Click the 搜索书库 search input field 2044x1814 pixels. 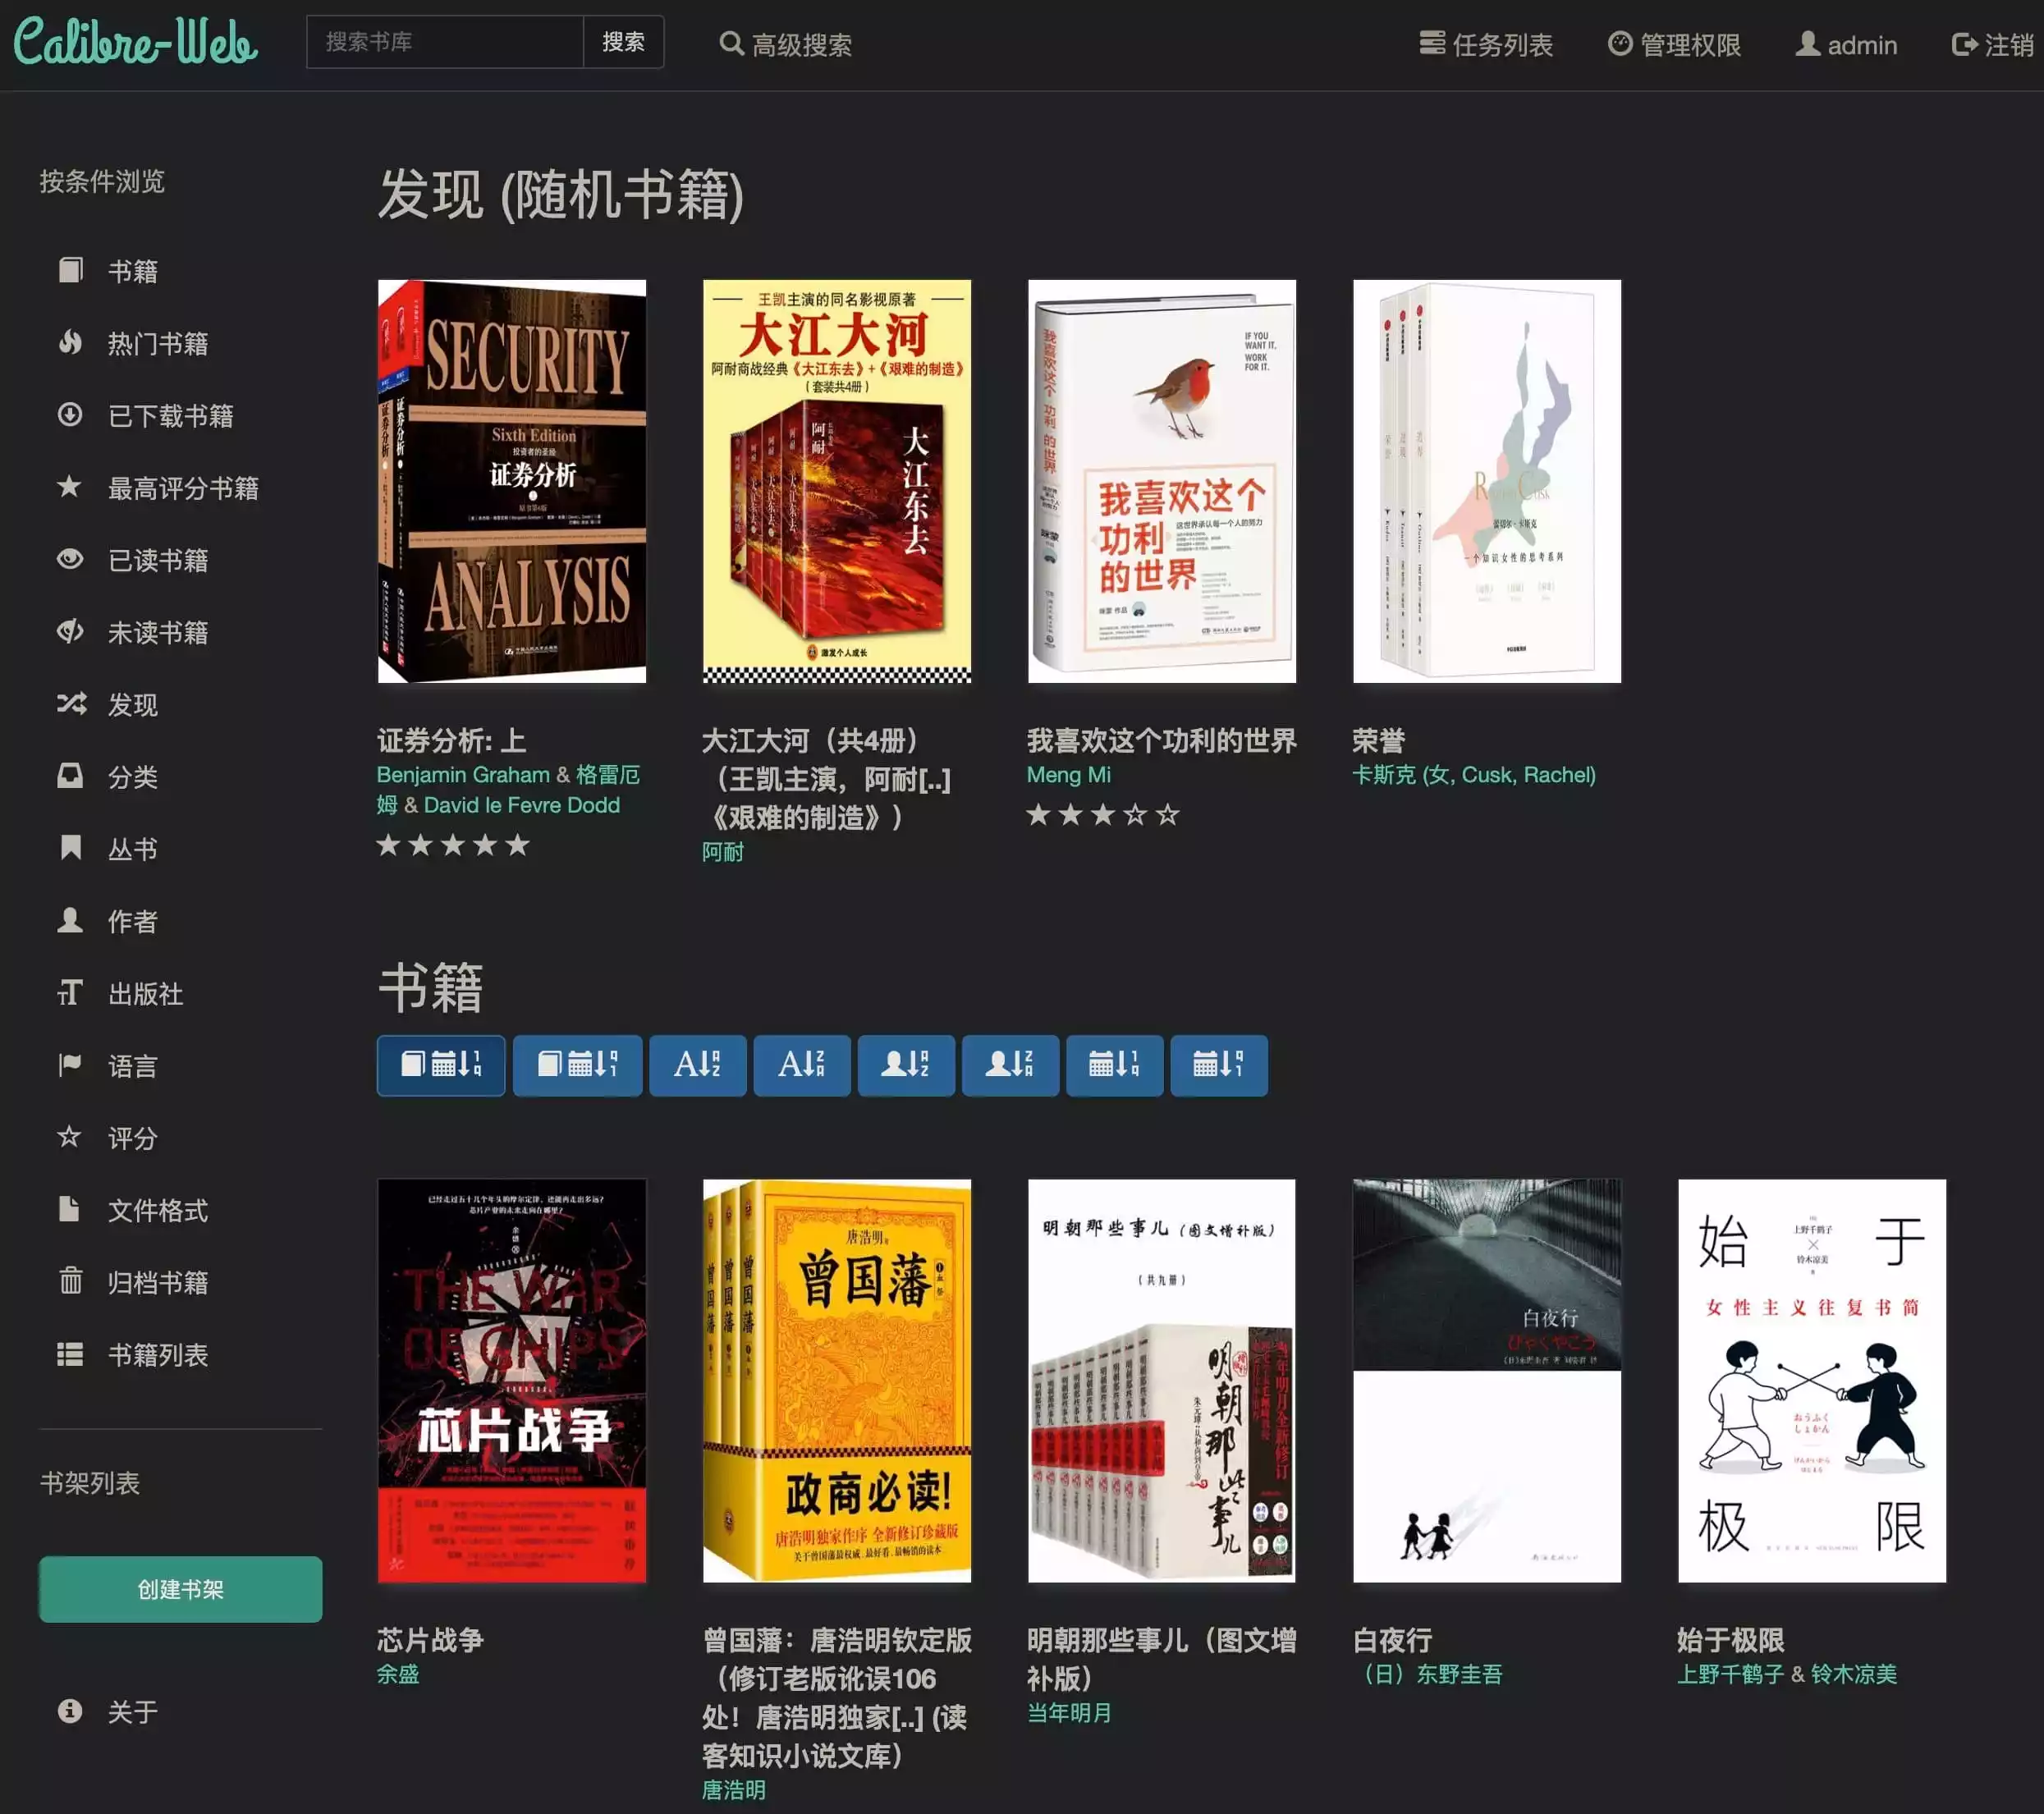pos(444,42)
